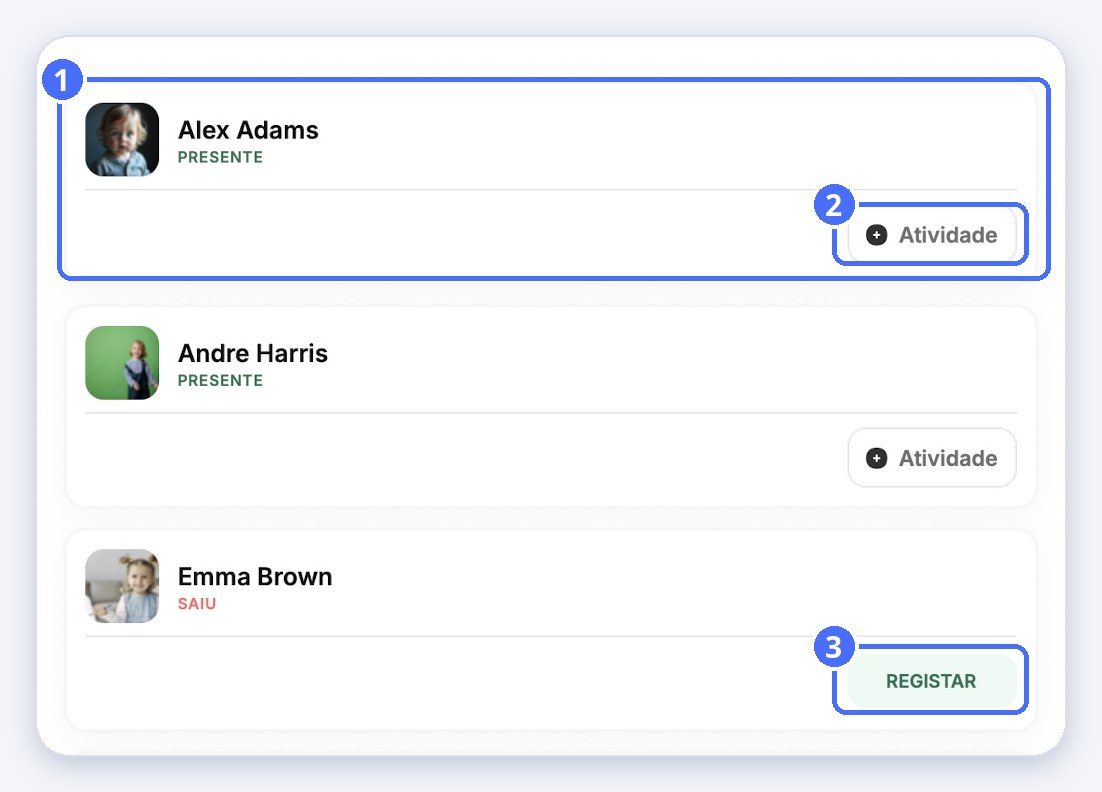Screen dimensions: 1102x792
Task: Click REGISTAR for Emma Brown
Action: coord(932,681)
